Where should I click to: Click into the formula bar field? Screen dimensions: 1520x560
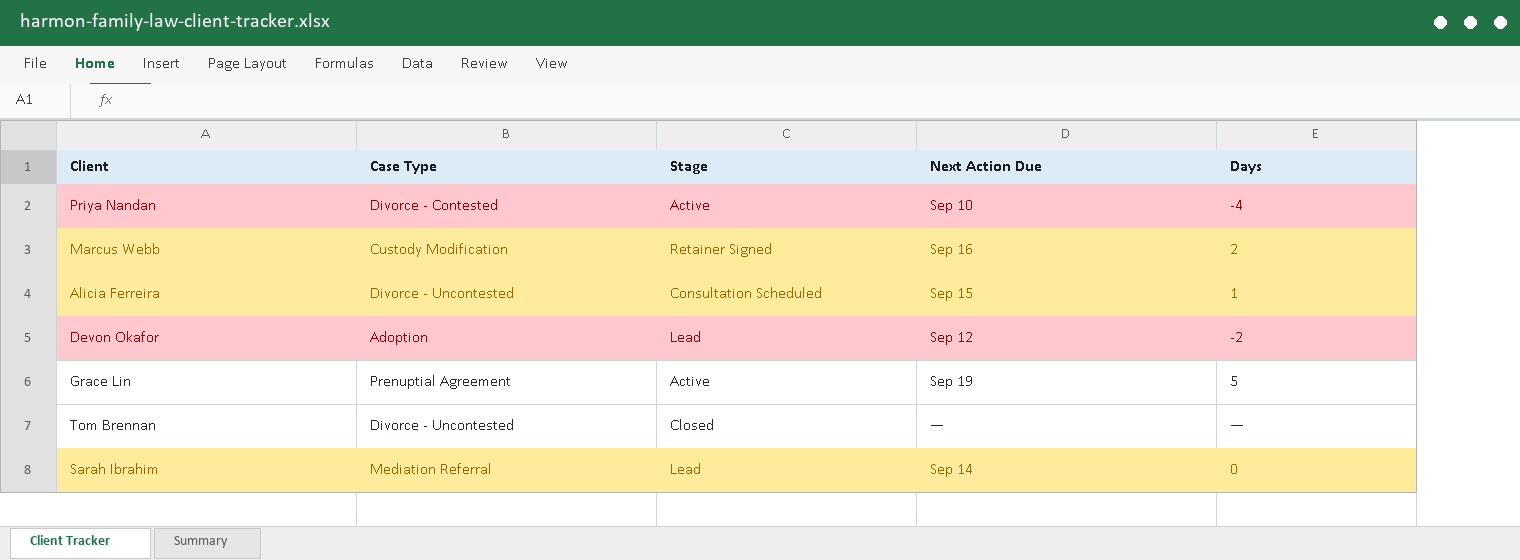point(820,100)
